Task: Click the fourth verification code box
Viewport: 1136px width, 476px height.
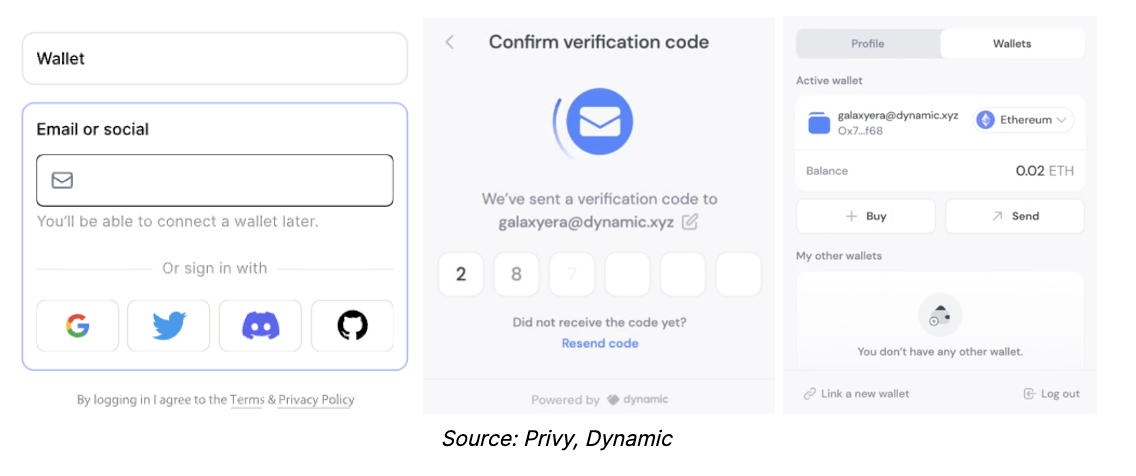Action: 627,275
